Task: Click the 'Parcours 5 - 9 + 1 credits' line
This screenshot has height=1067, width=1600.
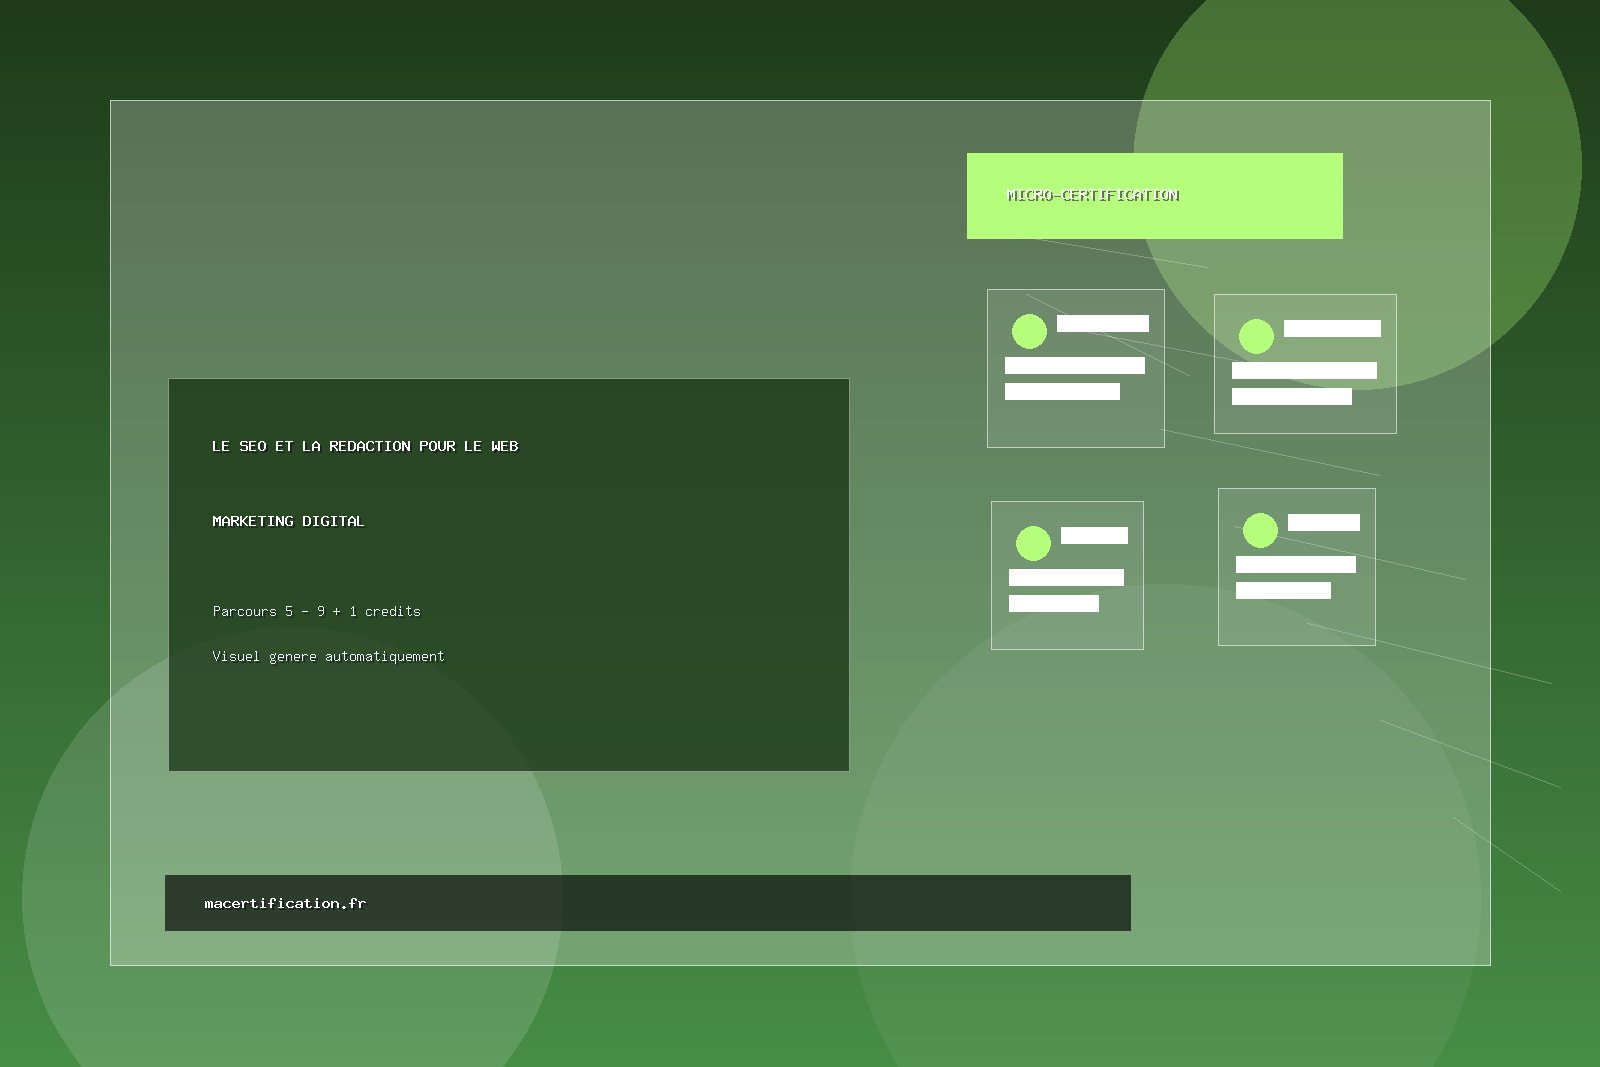Action: click(x=316, y=611)
